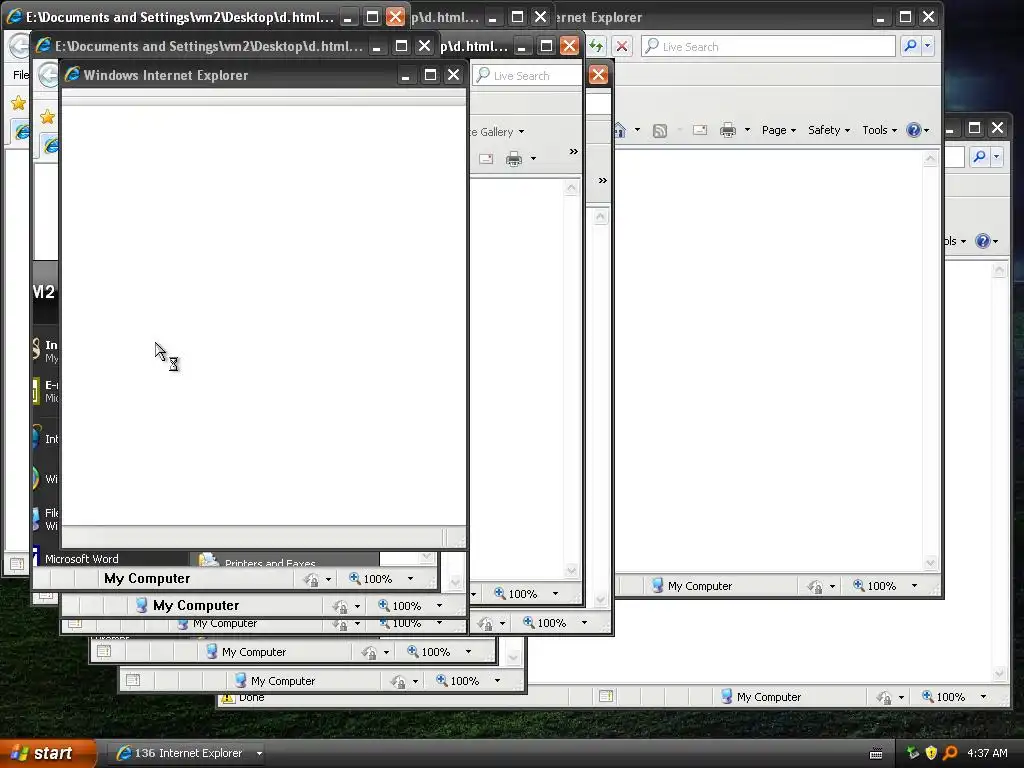Click popup blocker icon in the Done status bar
This screenshot has height=768, width=1024.
[x=606, y=697]
